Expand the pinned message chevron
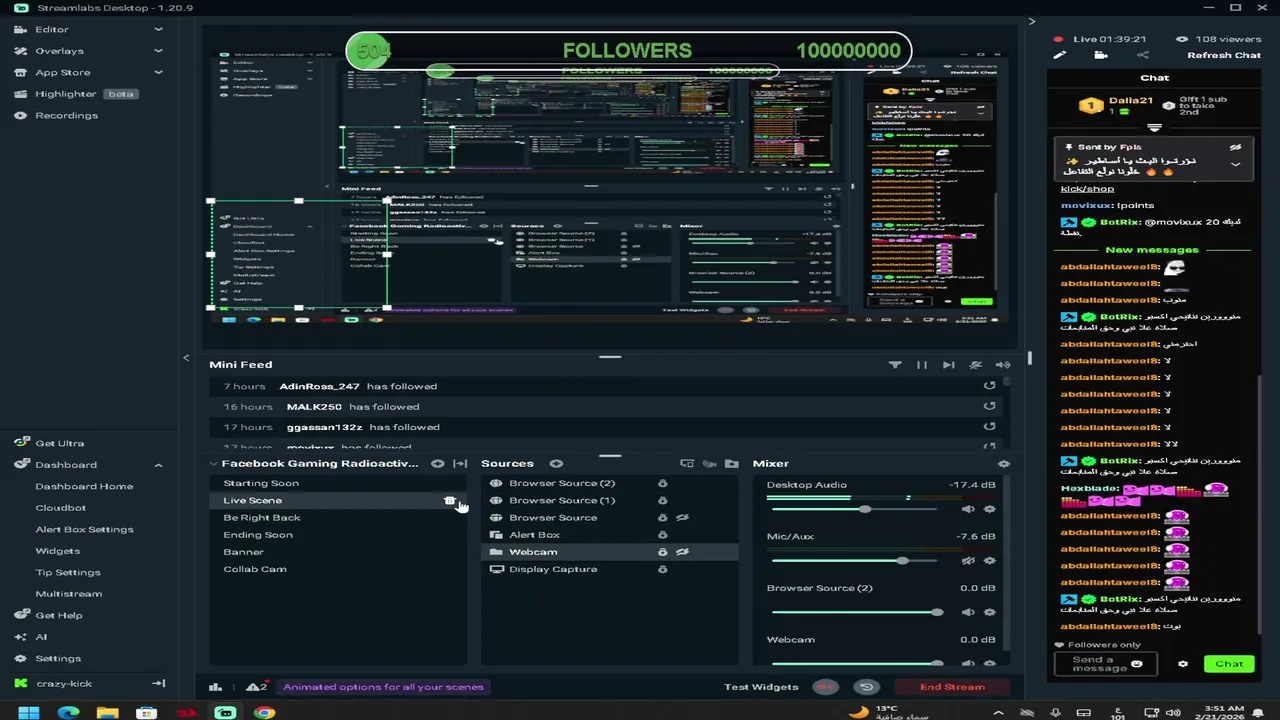1280x720 pixels. (x=1235, y=164)
